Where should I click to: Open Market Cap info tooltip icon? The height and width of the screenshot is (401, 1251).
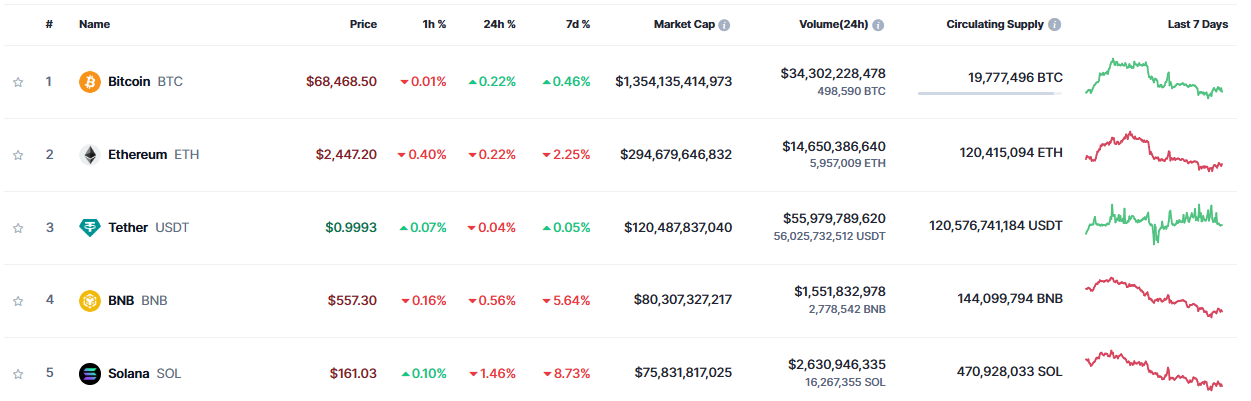point(724,25)
